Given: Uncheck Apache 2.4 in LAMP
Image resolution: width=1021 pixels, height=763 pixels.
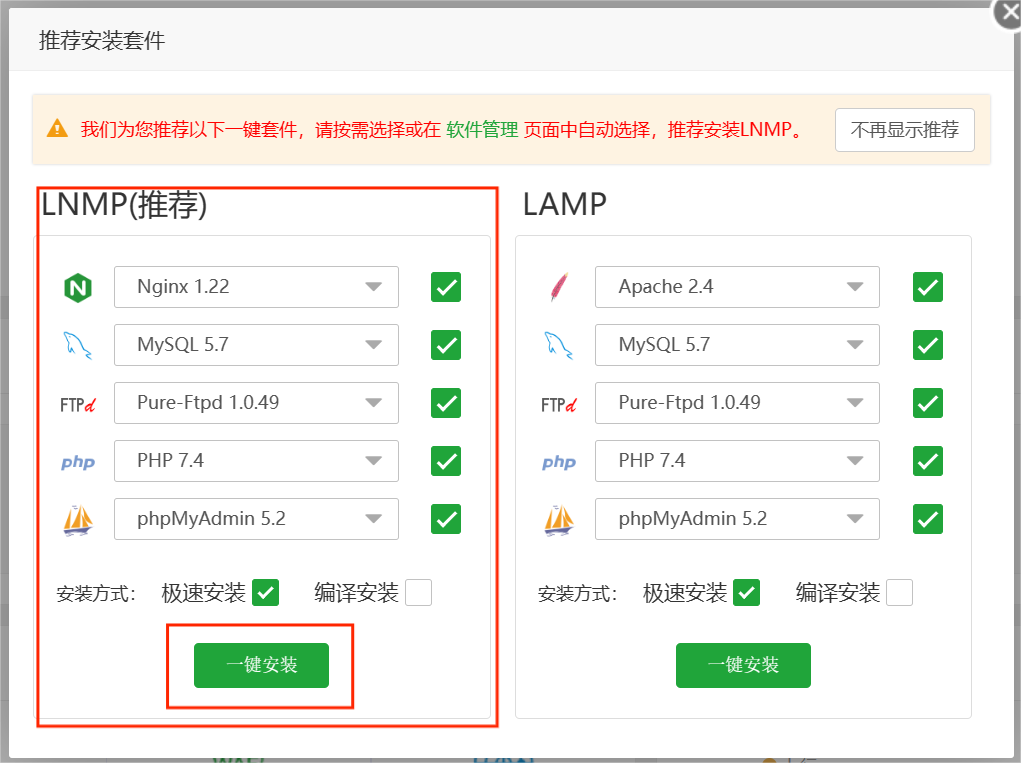Looking at the screenshot, I should pyautogui.click(x=928, y=287).
